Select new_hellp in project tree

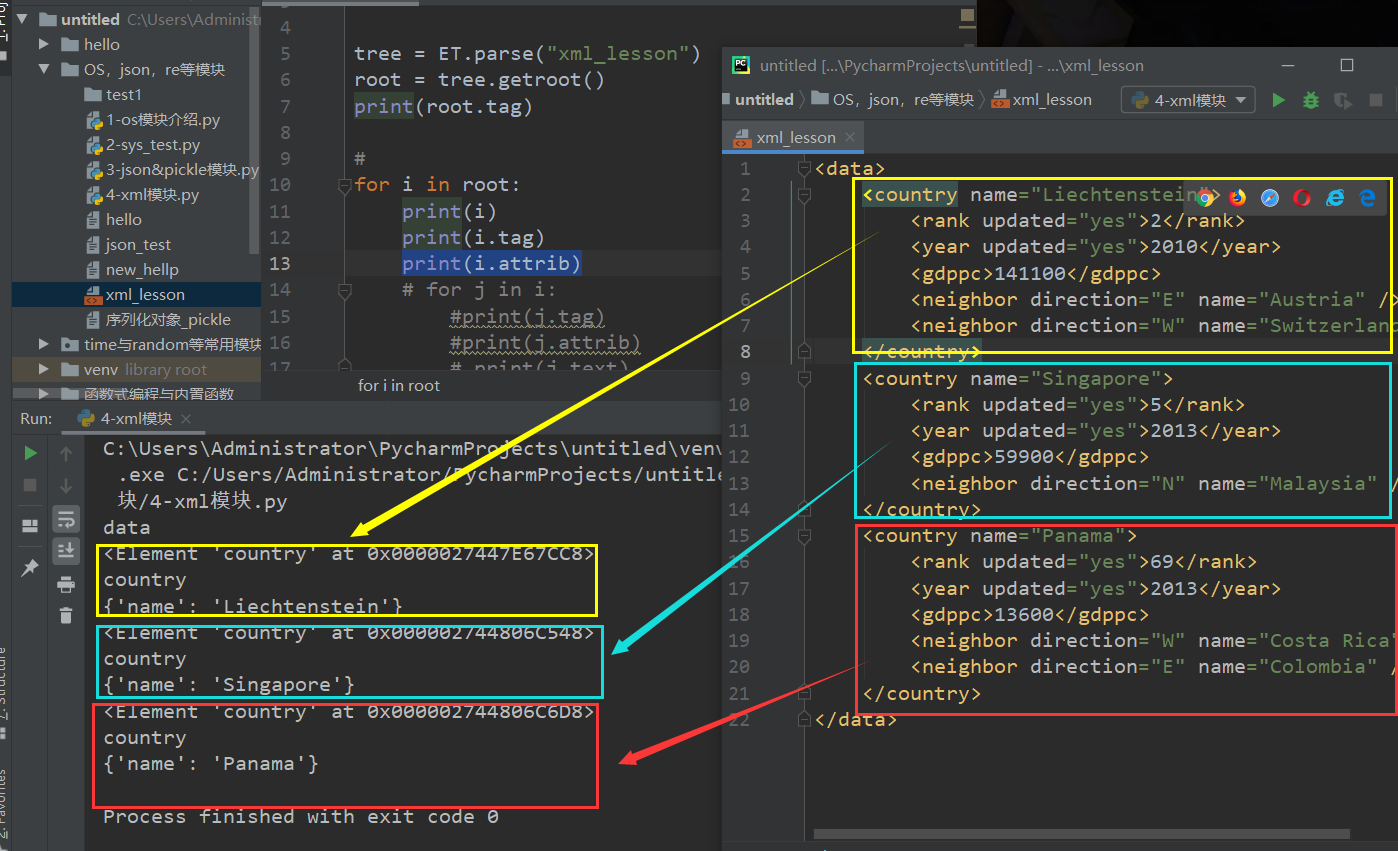(131, 269)
